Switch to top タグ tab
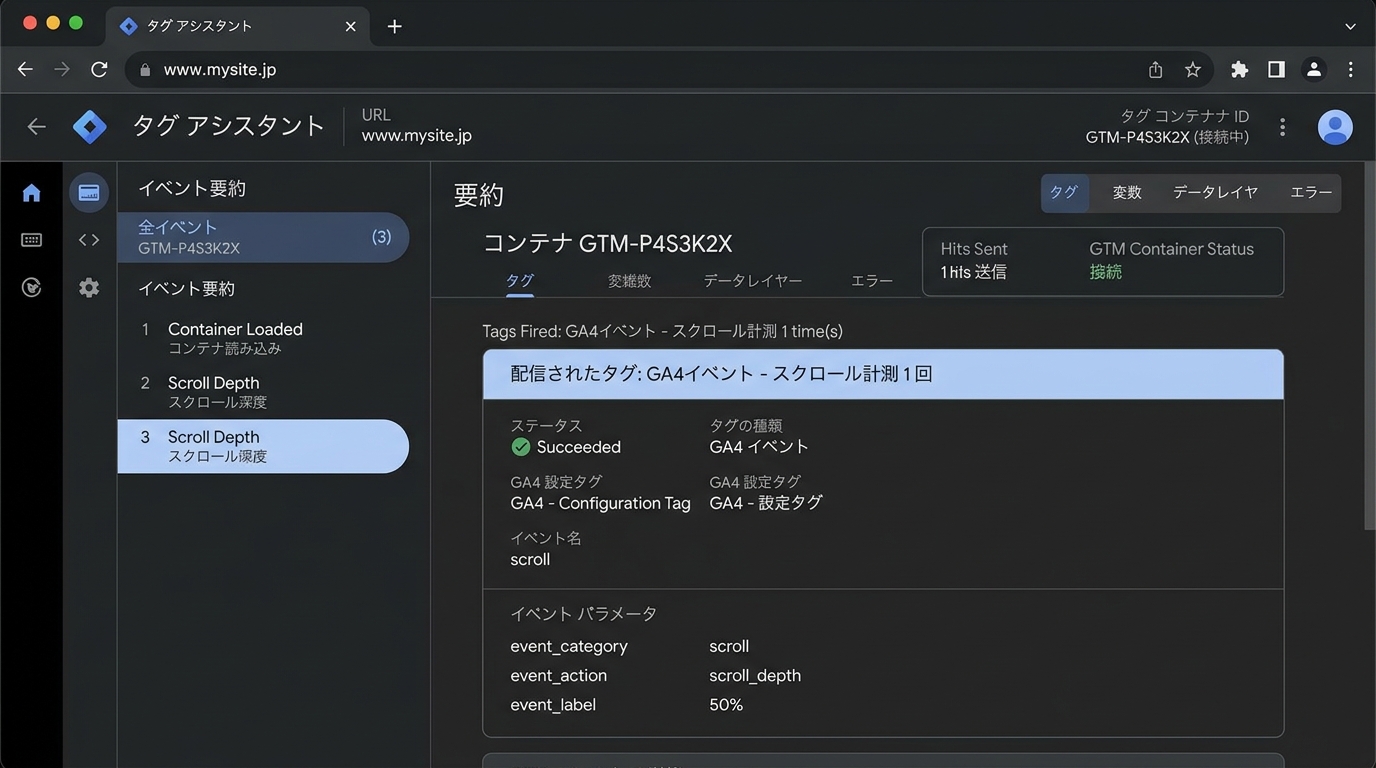 click(x=1064, y=193)
